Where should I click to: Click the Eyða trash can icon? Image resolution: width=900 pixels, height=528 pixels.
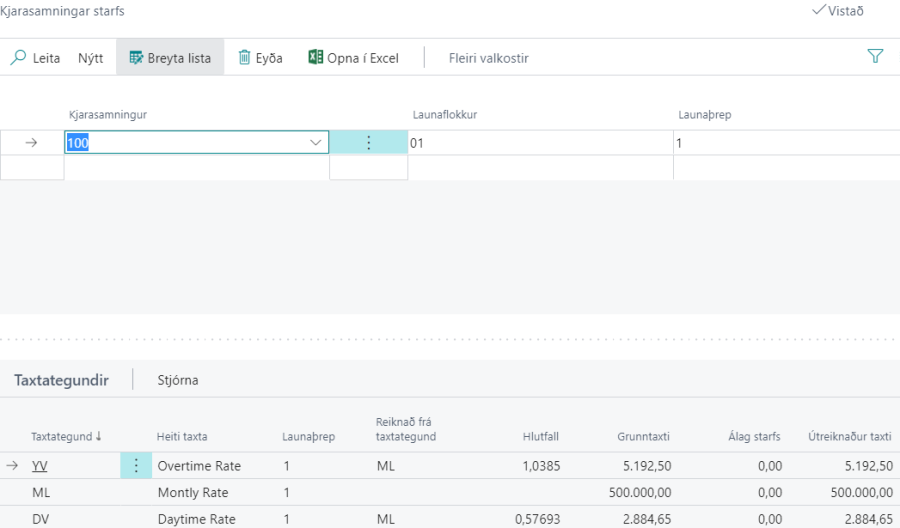244,58
